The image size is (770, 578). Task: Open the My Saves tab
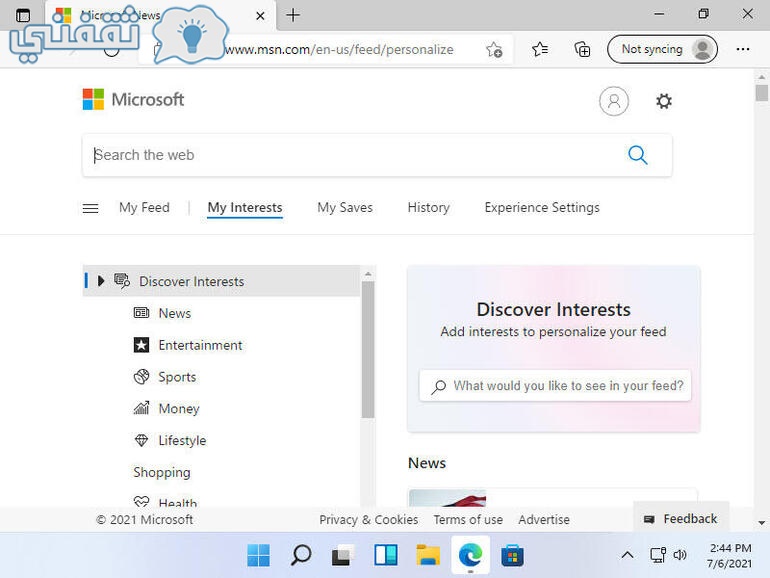[345, 208]
